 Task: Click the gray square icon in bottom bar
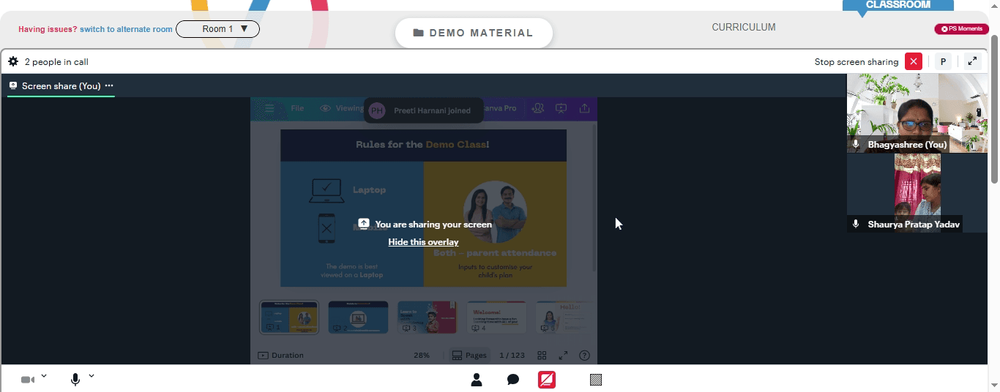click(596, 380)
